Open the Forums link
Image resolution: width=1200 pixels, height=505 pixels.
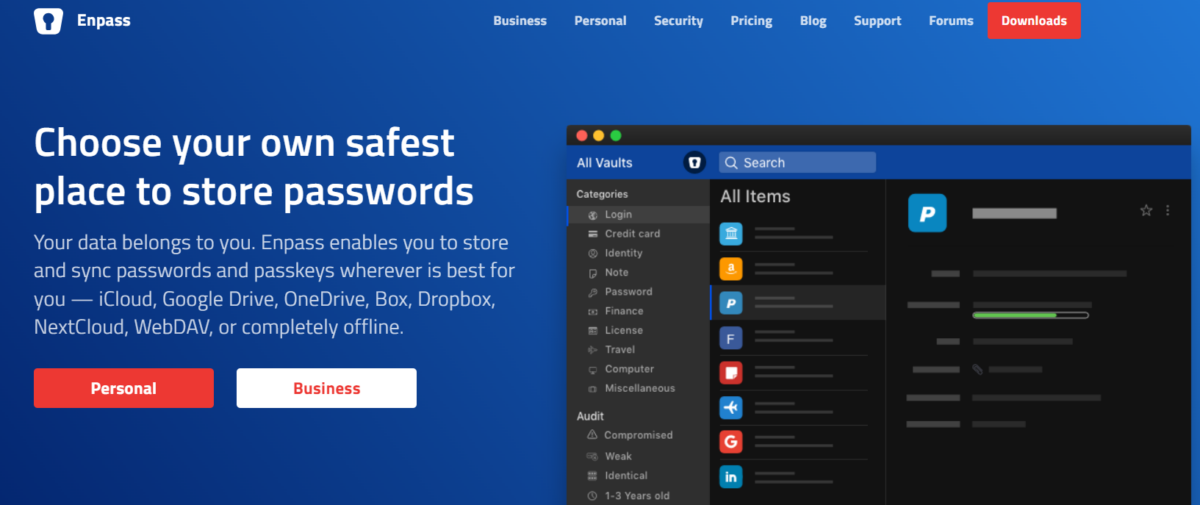tap(951, 20)
